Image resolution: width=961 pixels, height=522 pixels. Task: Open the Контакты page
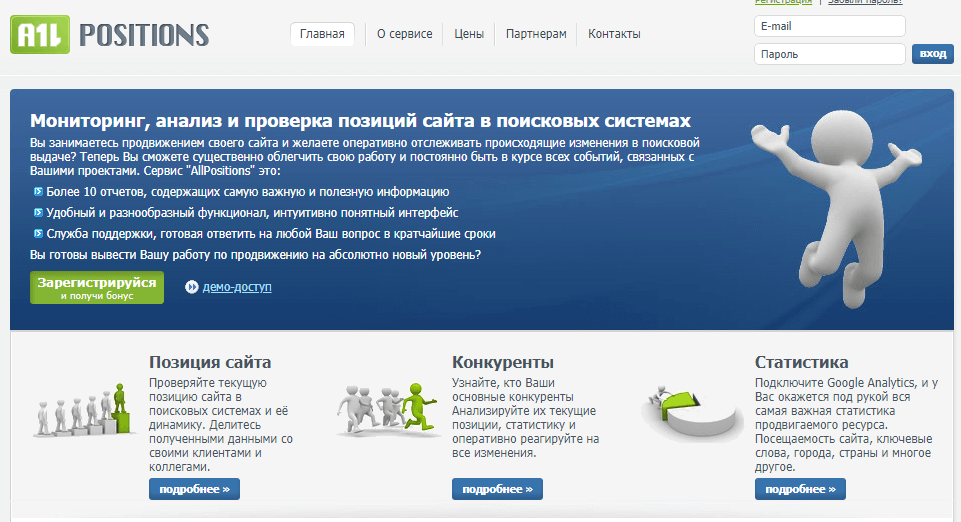tap(614, 34)
